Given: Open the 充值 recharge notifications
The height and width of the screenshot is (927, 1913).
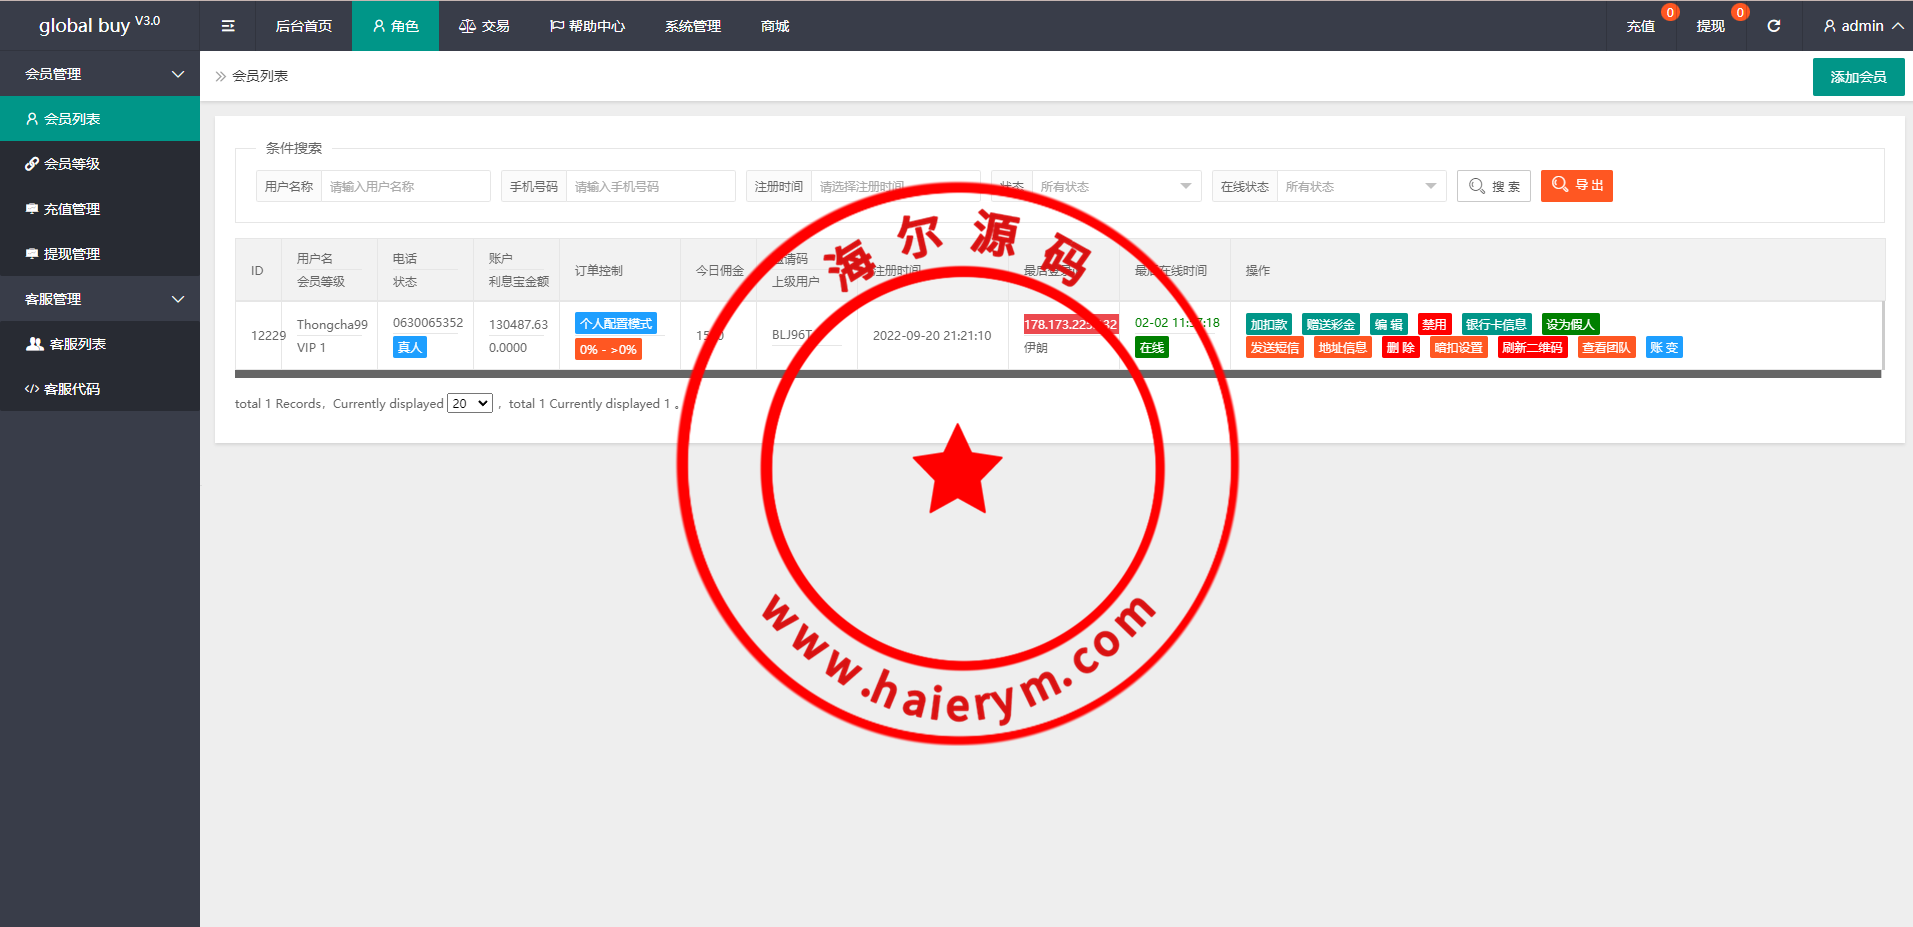Looking at the screenshot, I should 1640,26.
